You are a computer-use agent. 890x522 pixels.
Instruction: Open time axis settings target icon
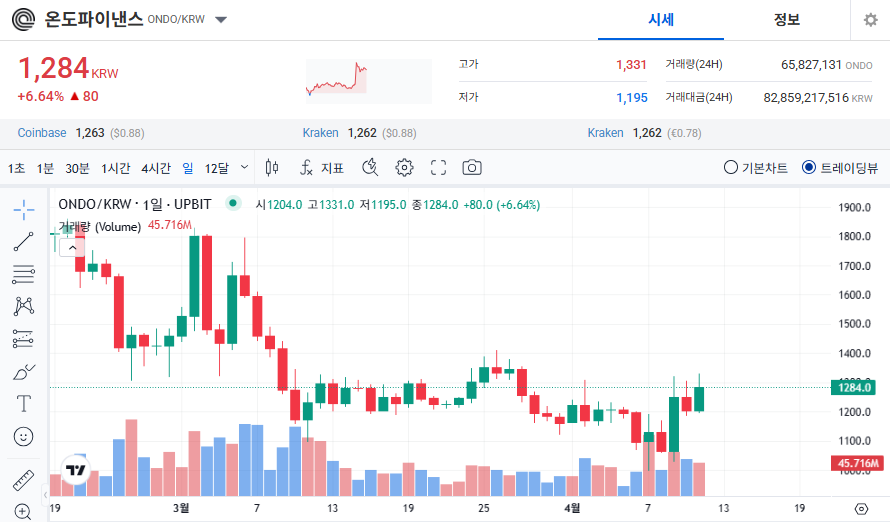point(861,508)
